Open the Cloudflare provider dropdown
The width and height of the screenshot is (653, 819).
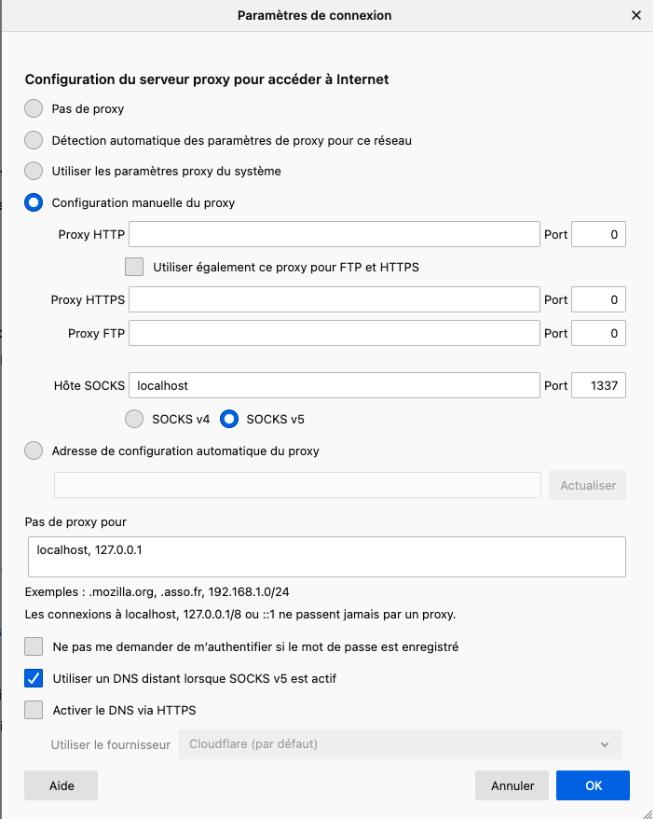[x=400, y=744]
